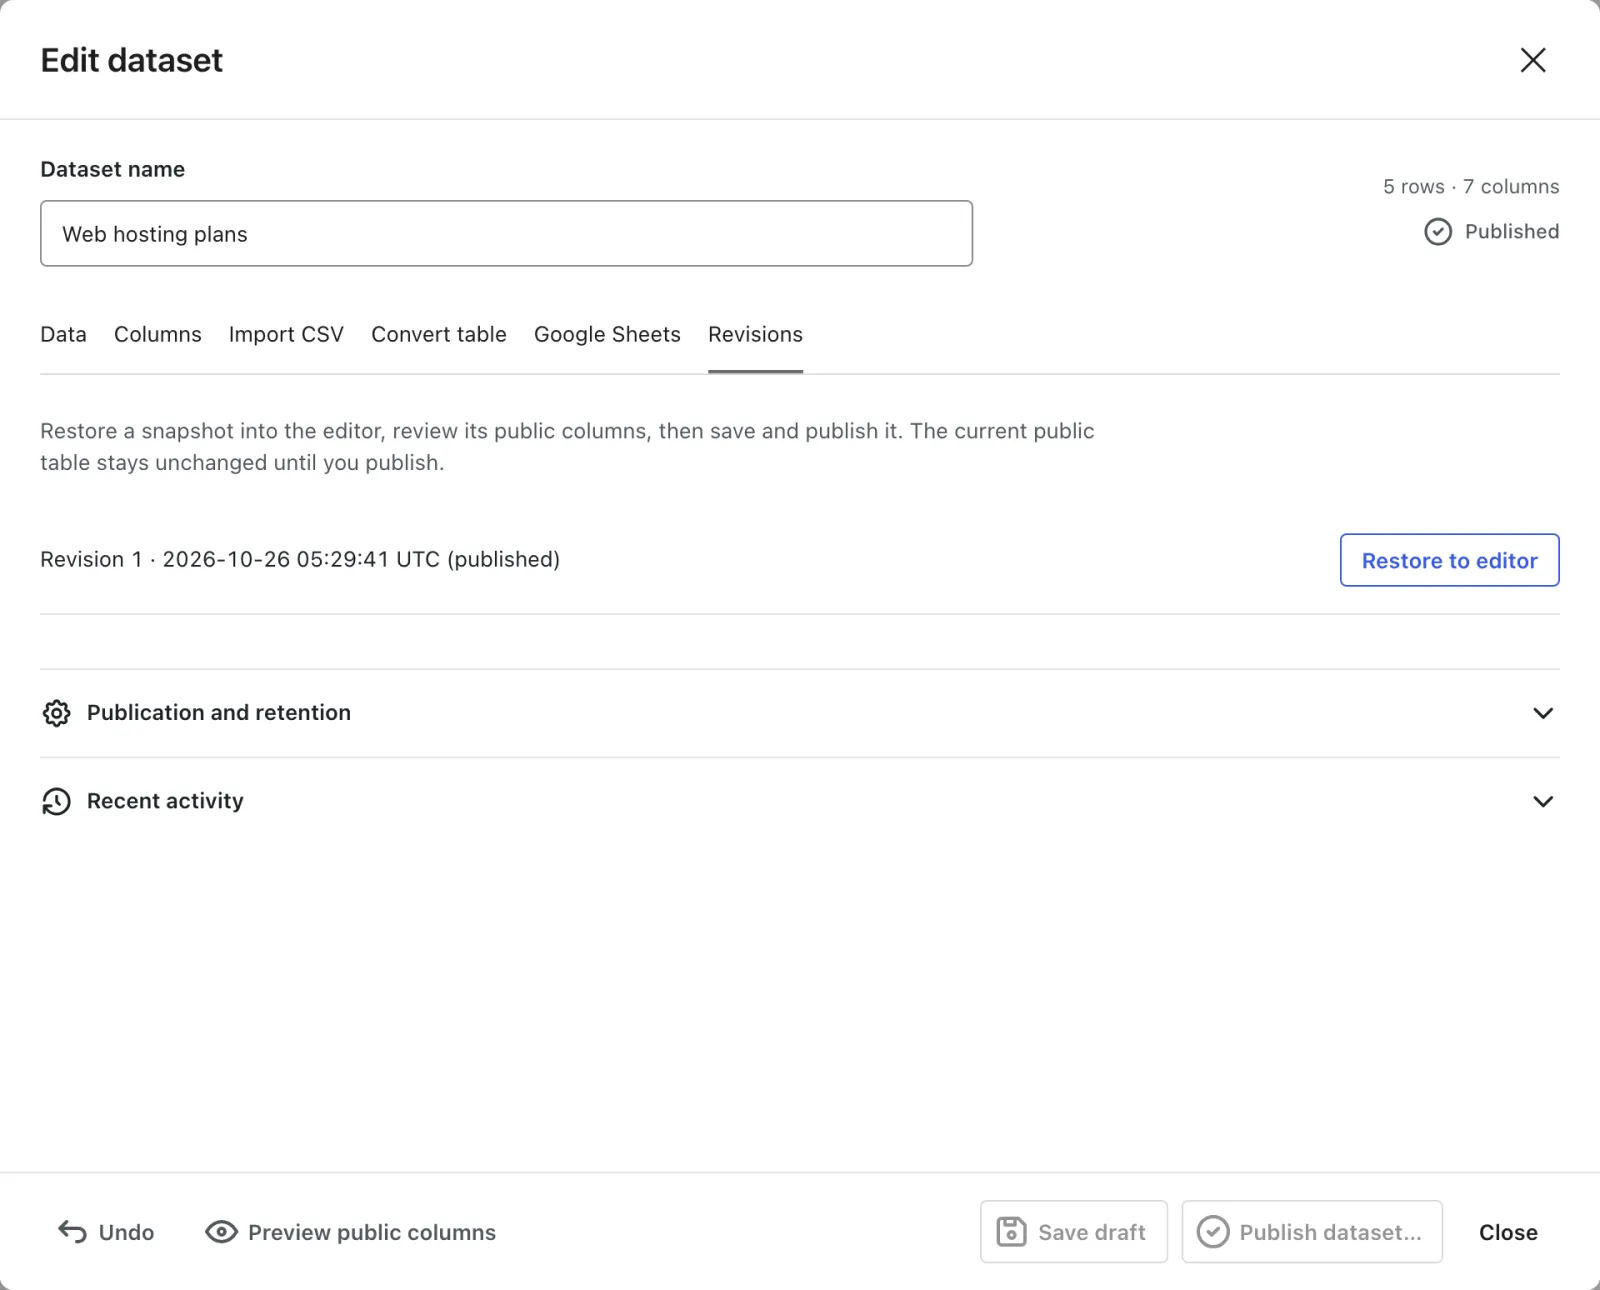
Task: Open the Recent activity section title
Action: pos(165,801)
